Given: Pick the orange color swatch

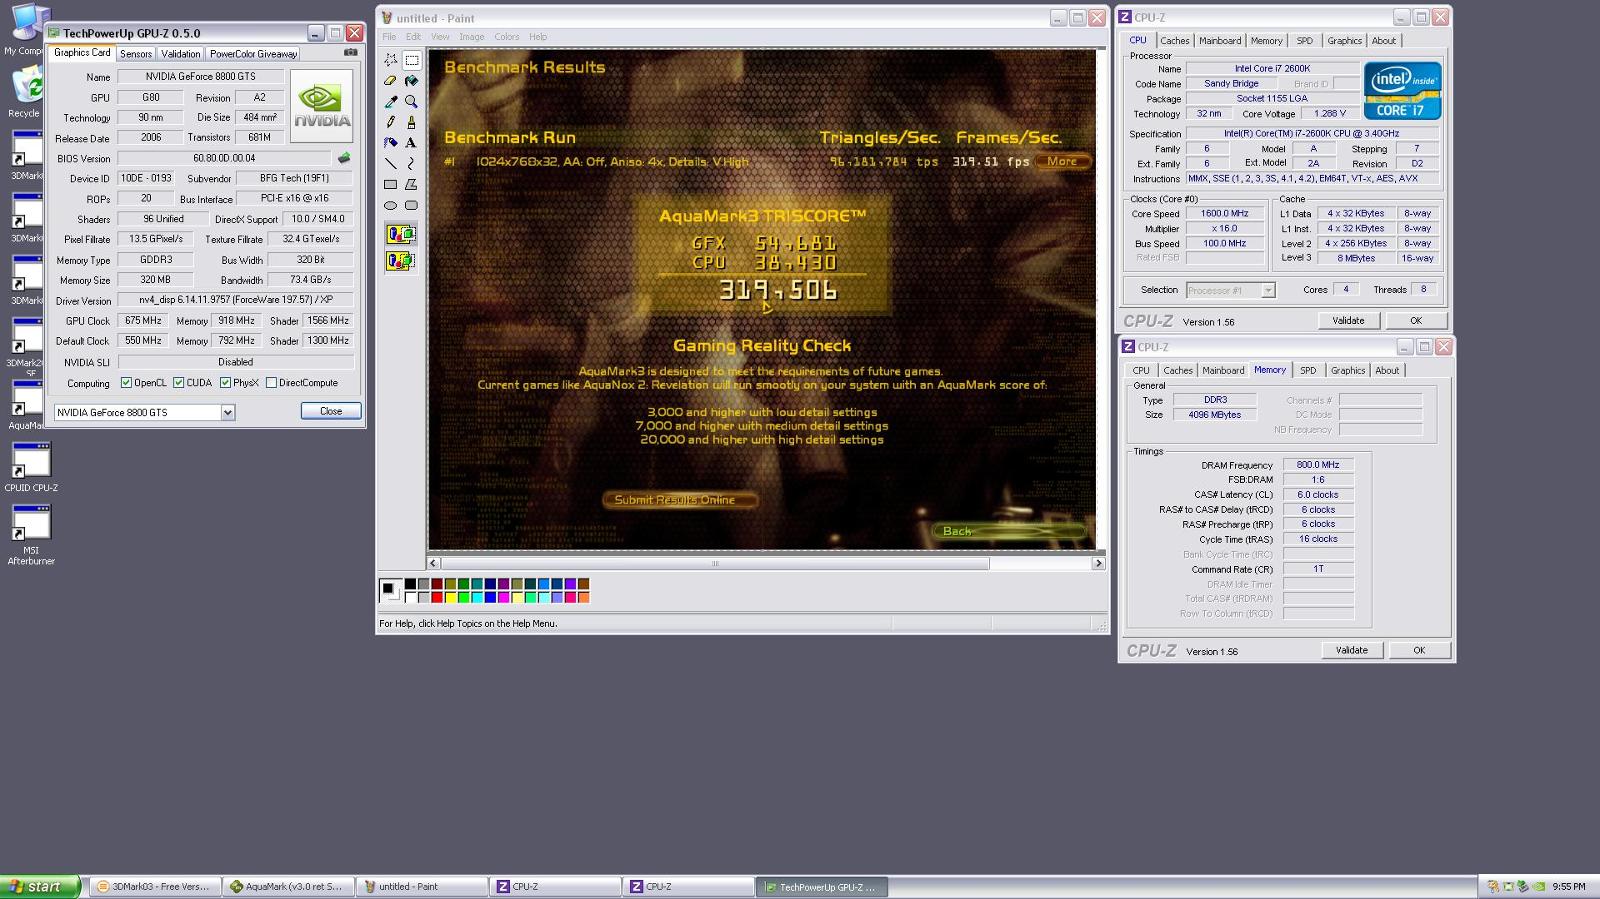Looking at the screenshot, I should 583,597.
